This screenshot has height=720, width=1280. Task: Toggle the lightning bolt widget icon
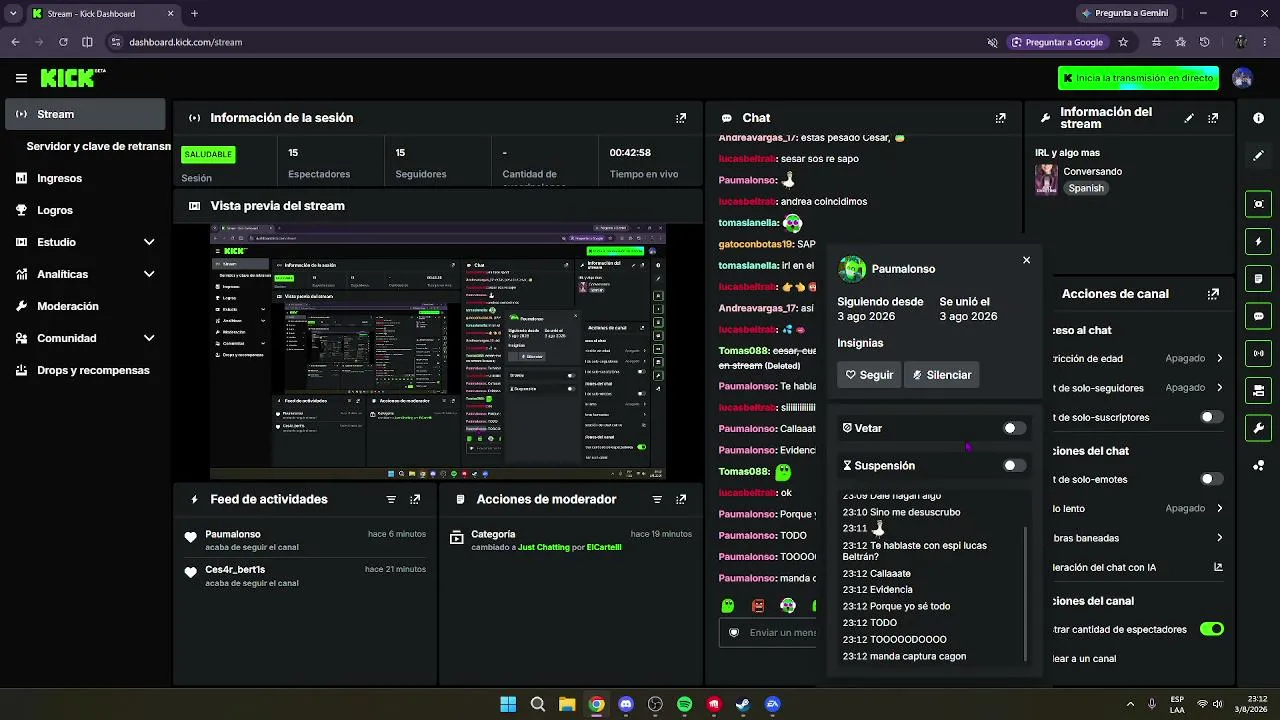click(1258, 241)
